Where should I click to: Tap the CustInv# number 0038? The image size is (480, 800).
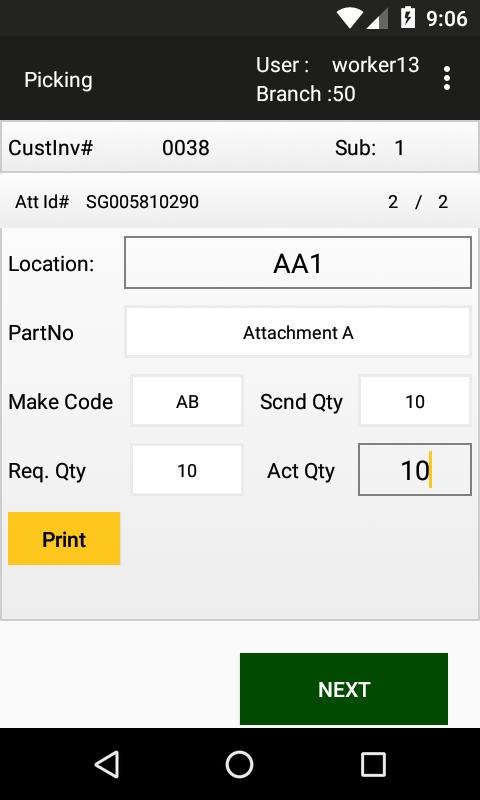186,148
